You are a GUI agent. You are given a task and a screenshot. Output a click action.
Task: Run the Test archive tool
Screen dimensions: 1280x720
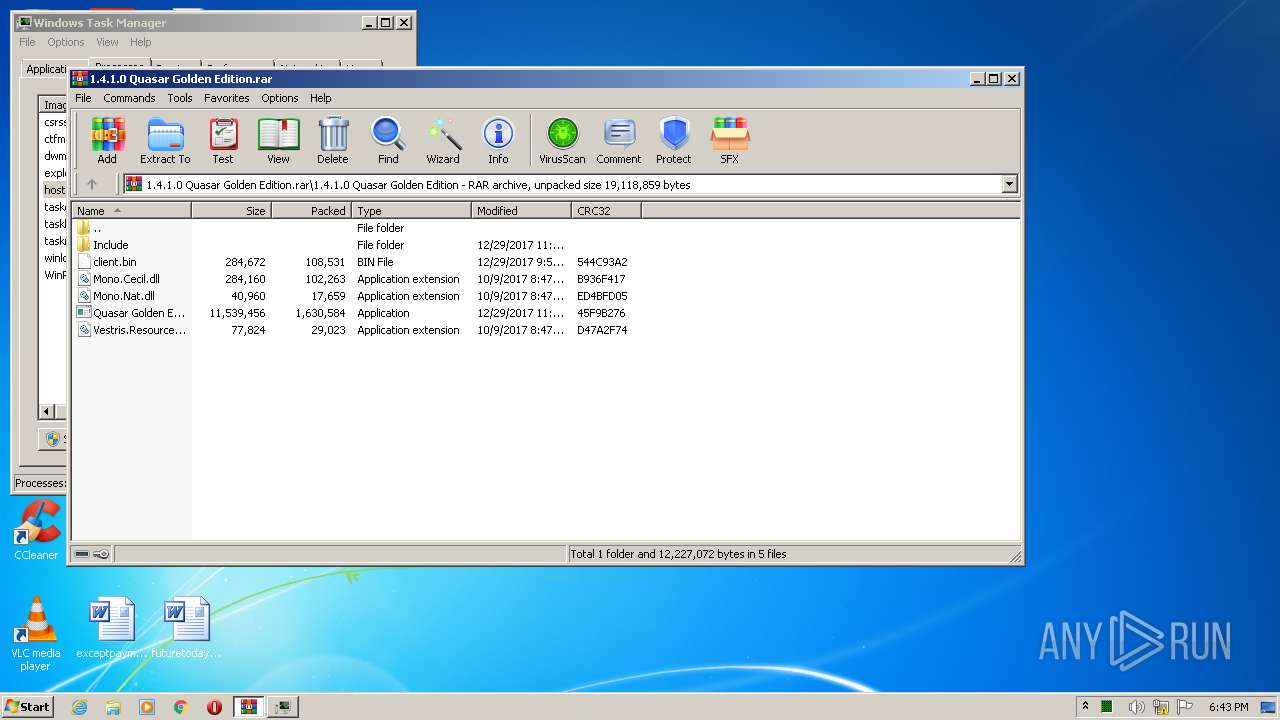click(223, 140)
